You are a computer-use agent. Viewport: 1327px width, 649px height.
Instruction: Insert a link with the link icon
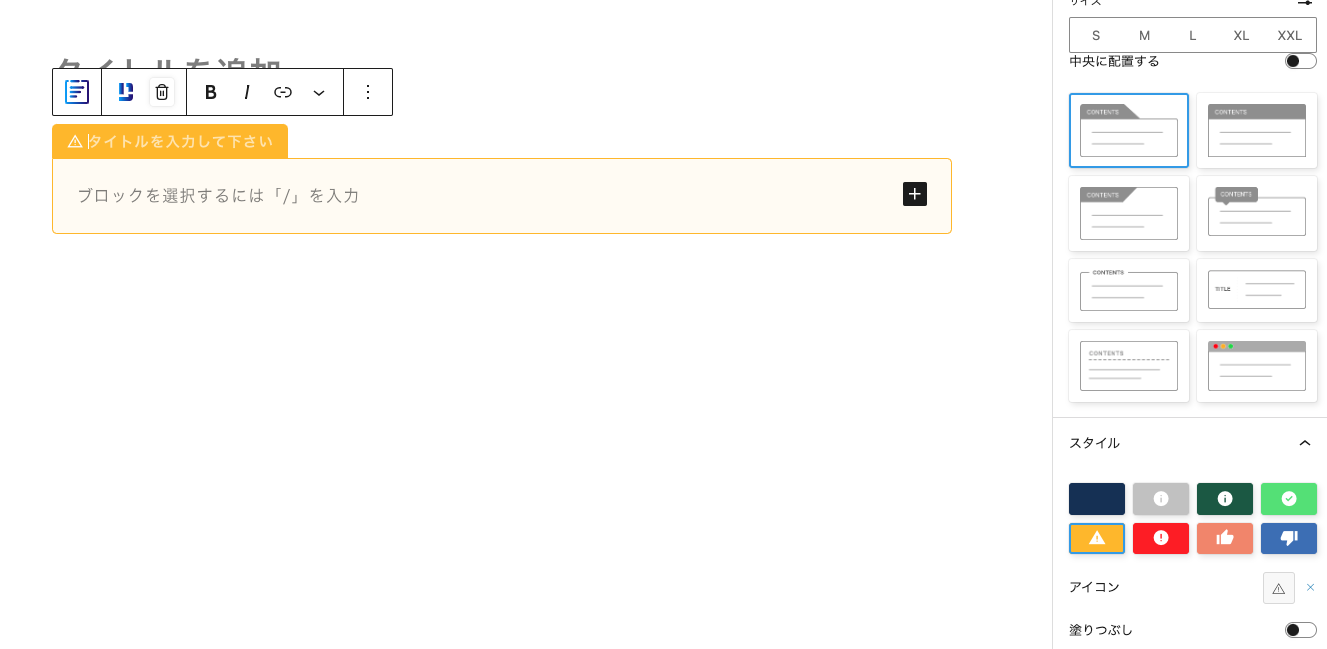coord(283,92)
